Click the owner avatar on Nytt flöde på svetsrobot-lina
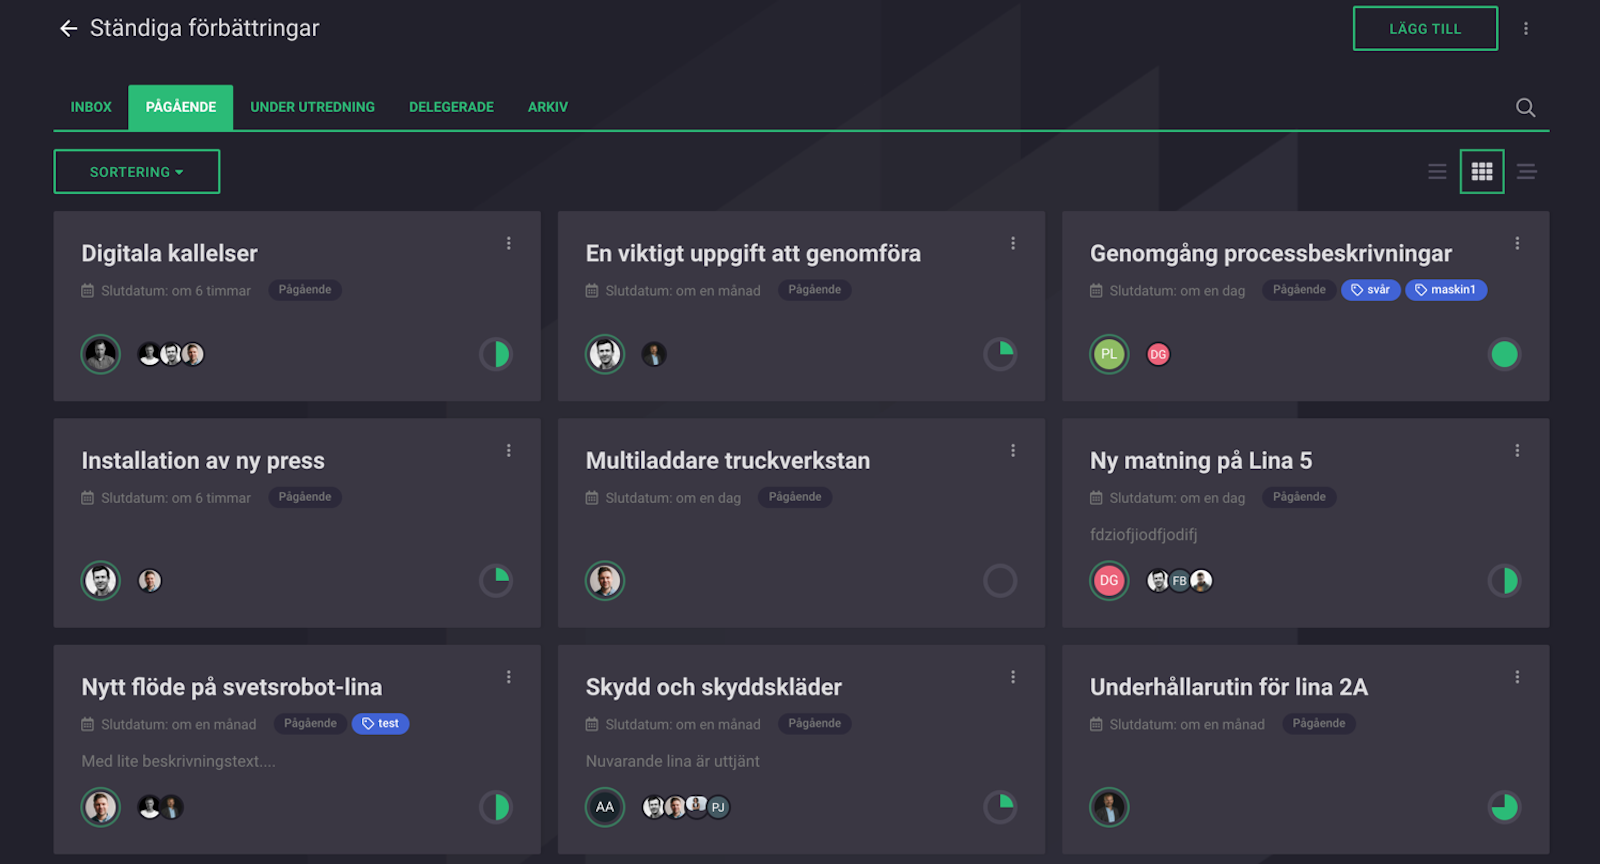The height and width of the screenshot is (864, 1600). click(101, 807)
